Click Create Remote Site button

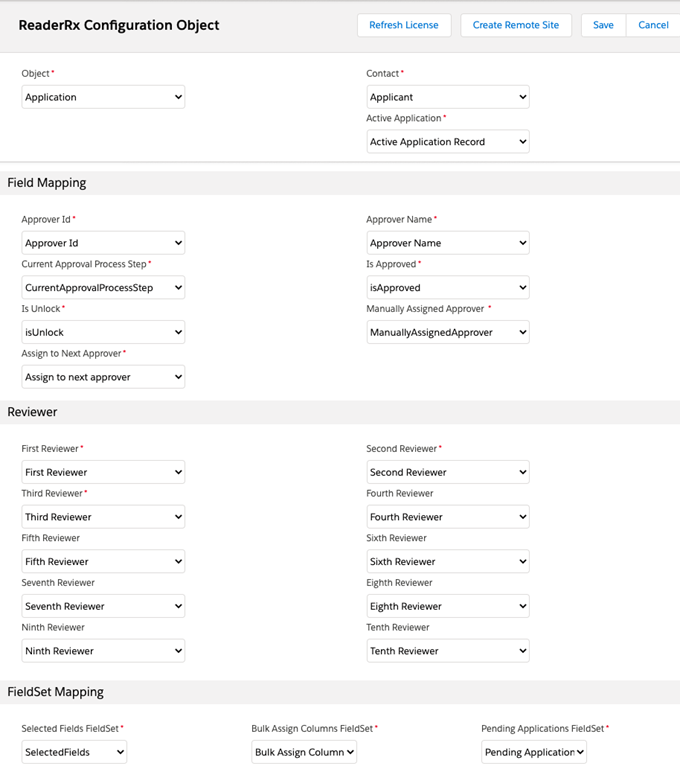516,25
